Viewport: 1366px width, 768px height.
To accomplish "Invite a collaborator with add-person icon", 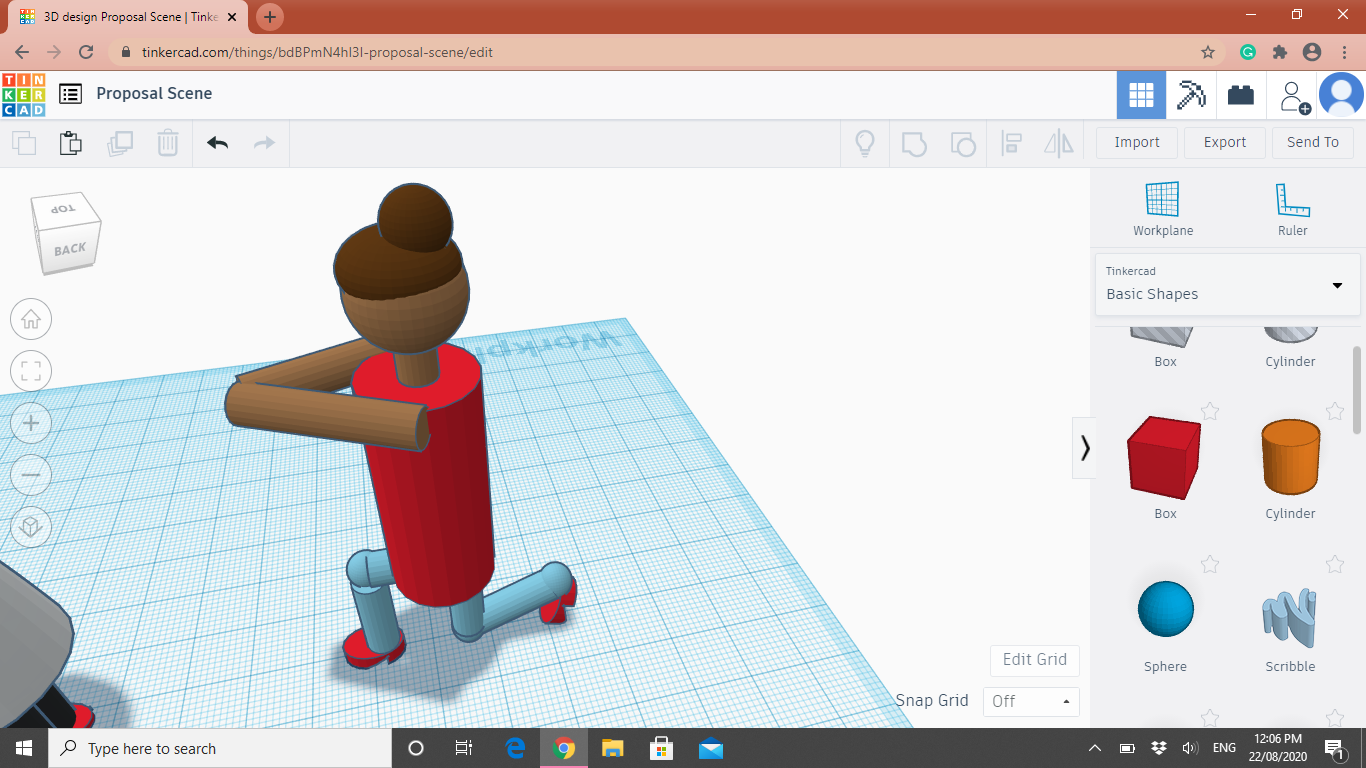I will coord(1294,97).
